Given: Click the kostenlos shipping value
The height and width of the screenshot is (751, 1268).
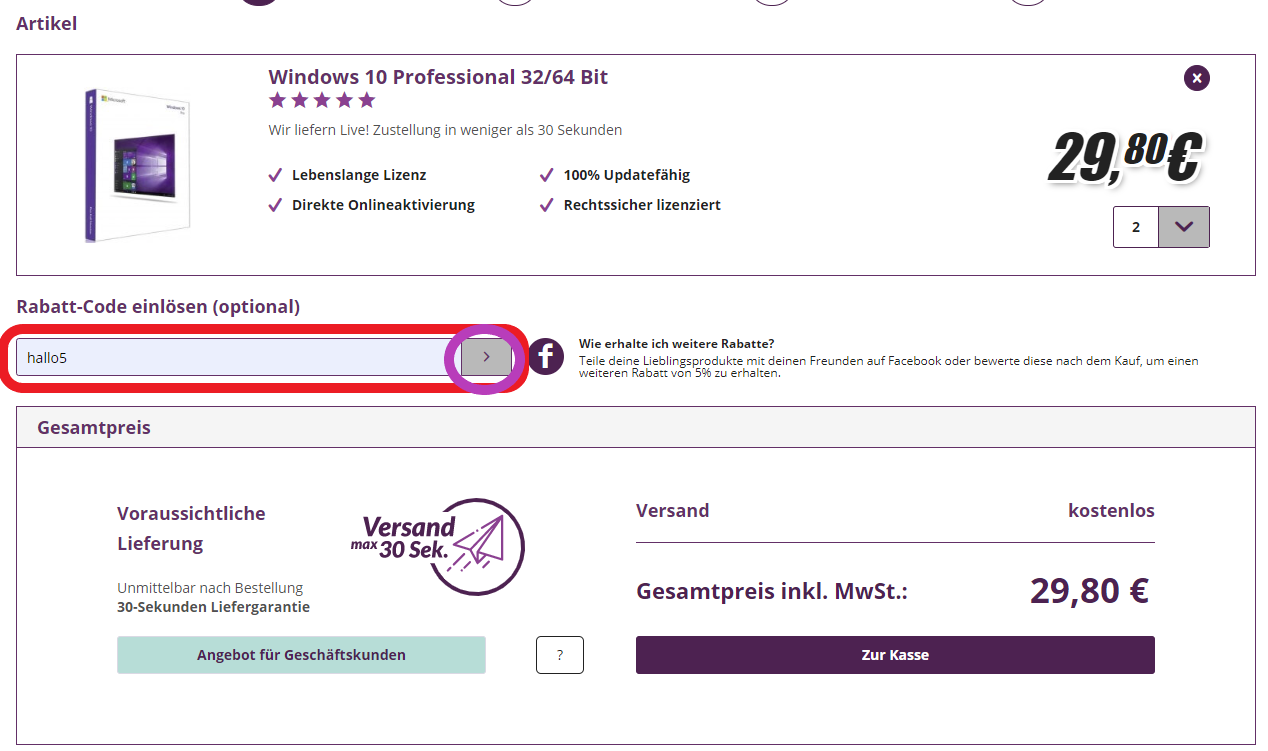Looking at the screenshot, I should click(1111, 511).
